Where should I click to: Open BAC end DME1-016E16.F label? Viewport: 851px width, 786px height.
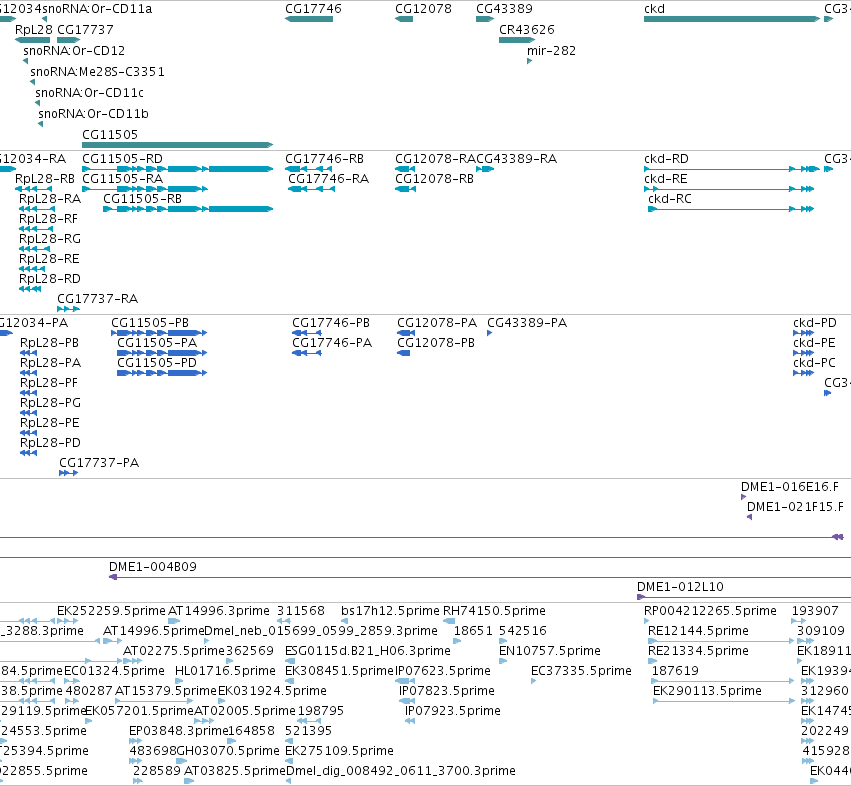pos(790,487)
